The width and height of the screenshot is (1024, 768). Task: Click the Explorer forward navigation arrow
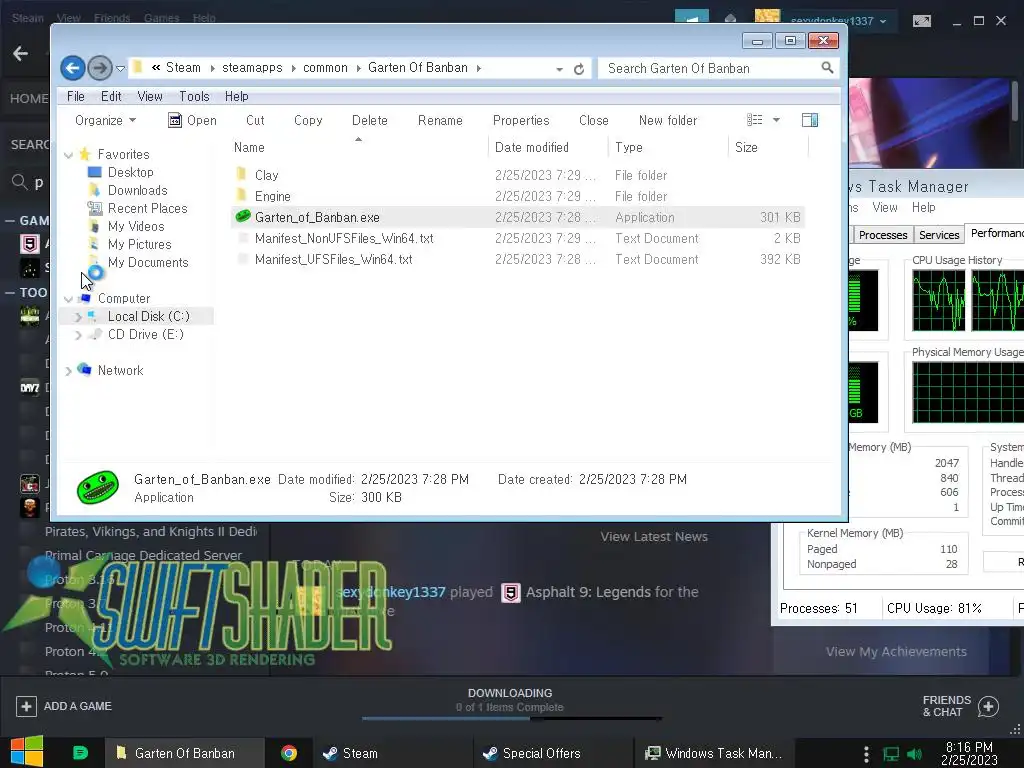[x=99, y=67]
